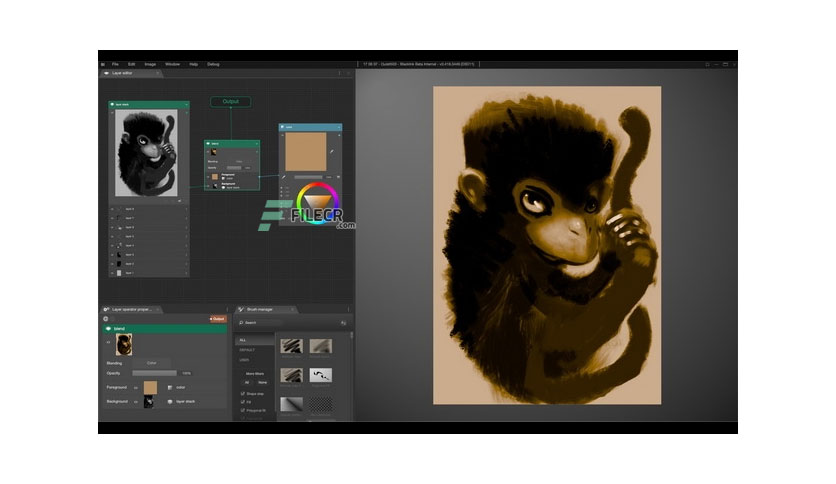836x484 pixels.
Task: Select the ALL brush category
Action: 254,340
